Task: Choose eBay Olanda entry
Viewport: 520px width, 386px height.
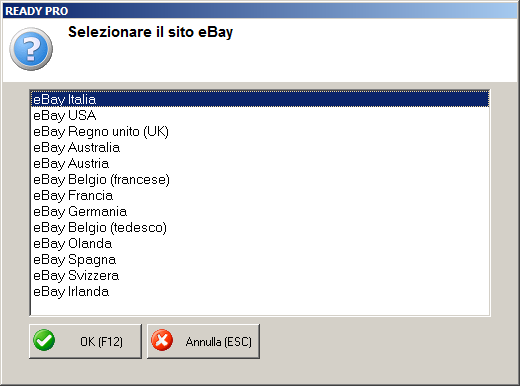Action: [x=260, y=243]
